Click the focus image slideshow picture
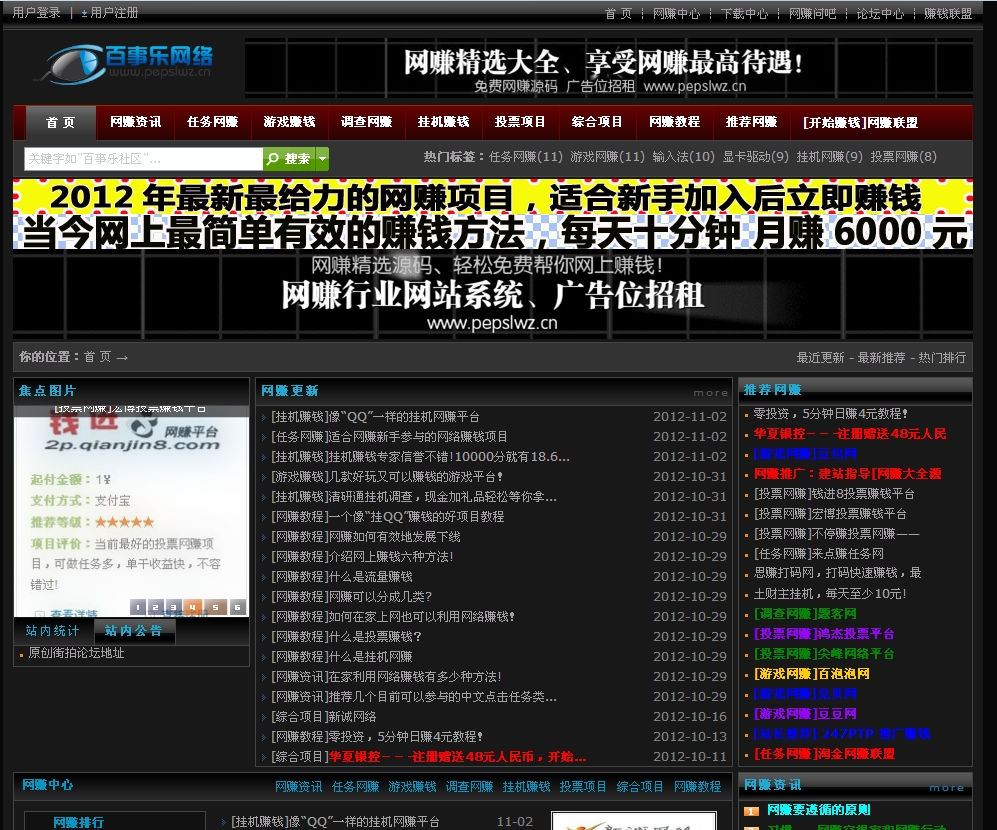The height and width of the screenshot is (830, 997). (131, 509)
